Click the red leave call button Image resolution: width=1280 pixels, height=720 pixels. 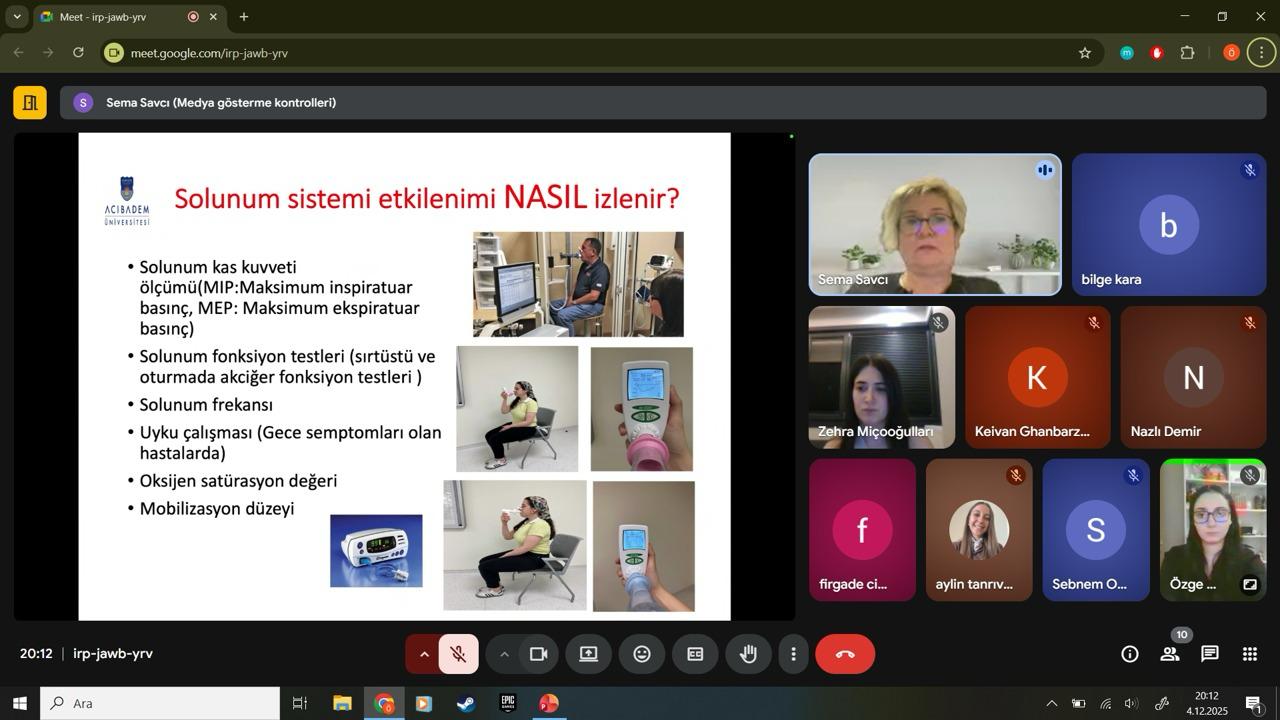click(845, 654)
